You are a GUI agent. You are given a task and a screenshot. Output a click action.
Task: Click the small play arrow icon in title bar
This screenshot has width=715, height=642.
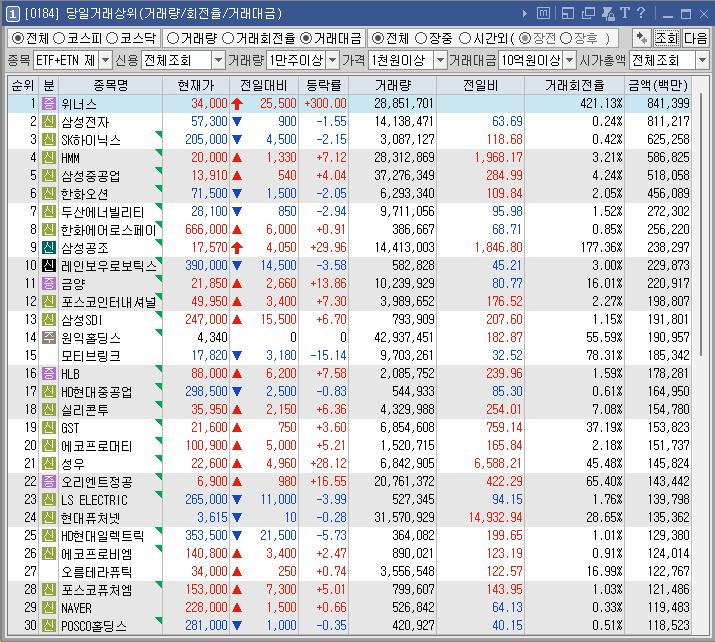point(525,14)
